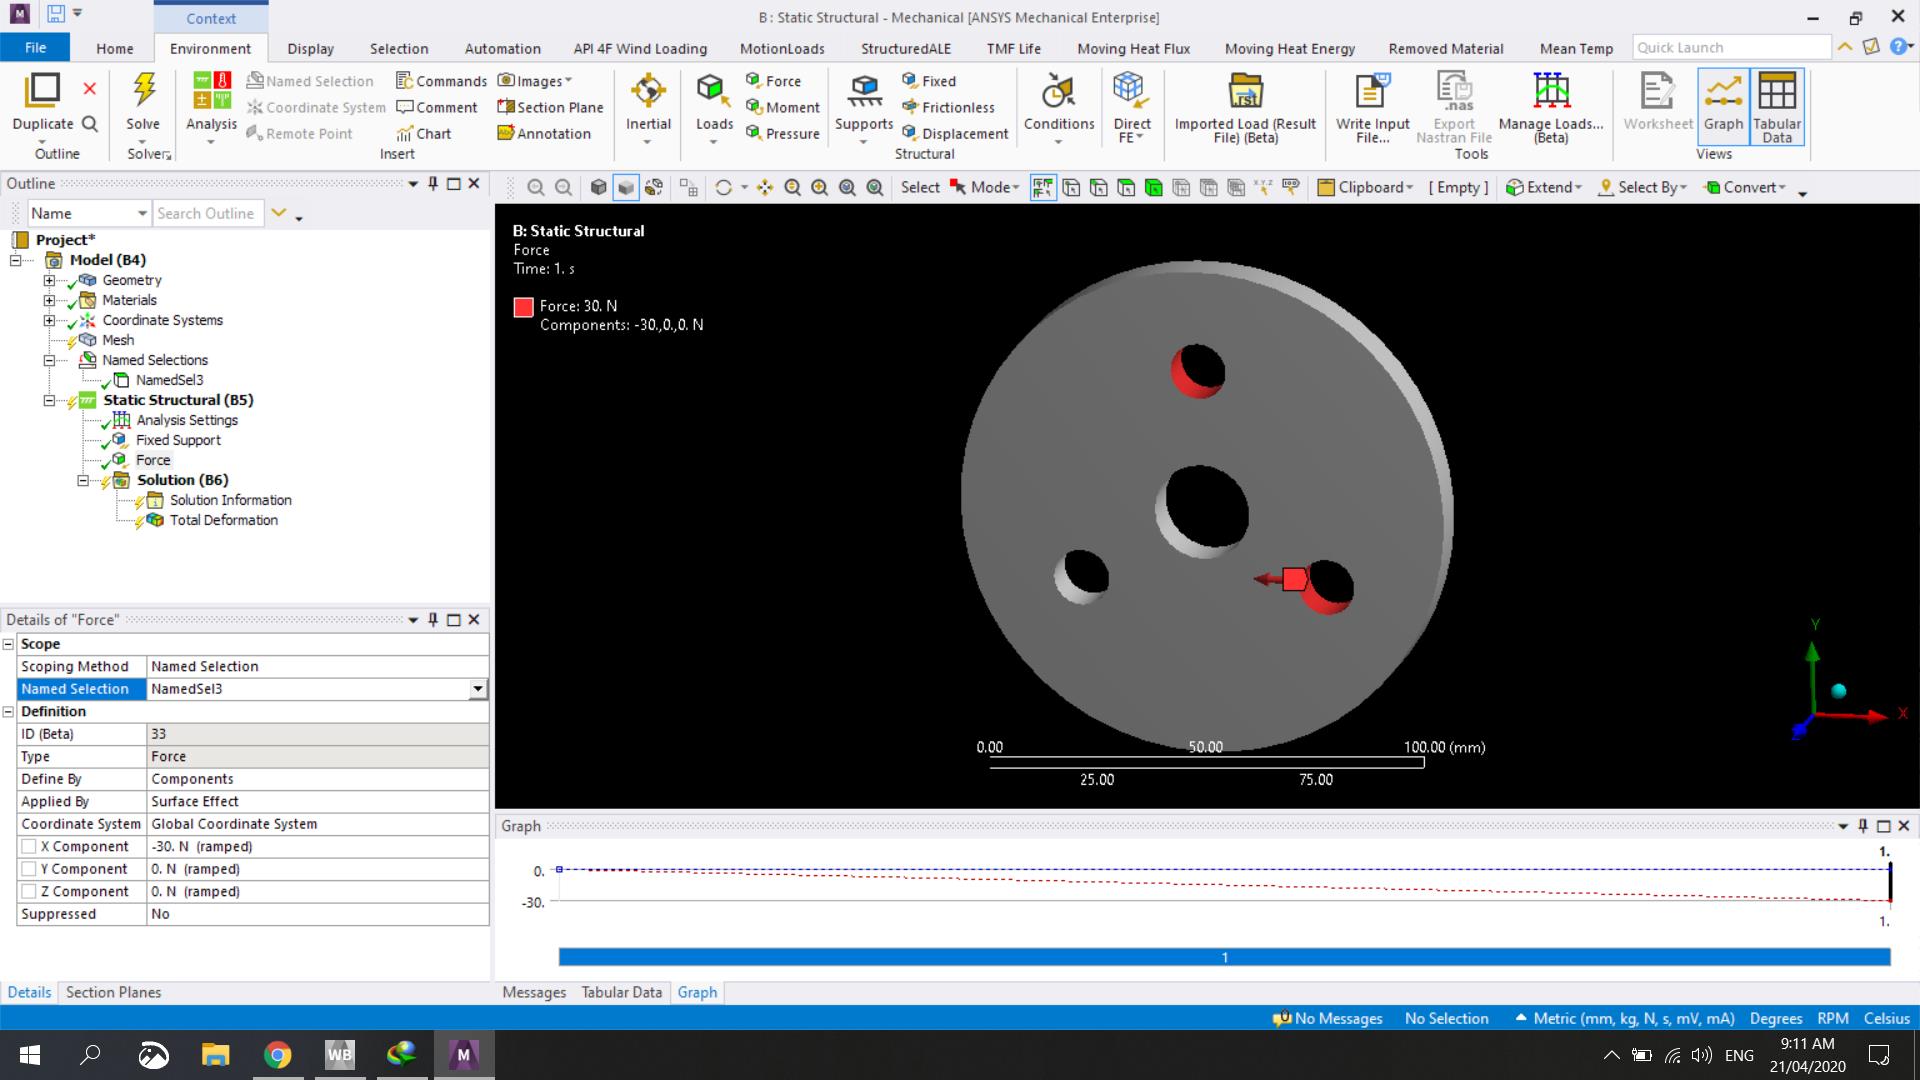Check the Y Component checkbox

[29, 869]
